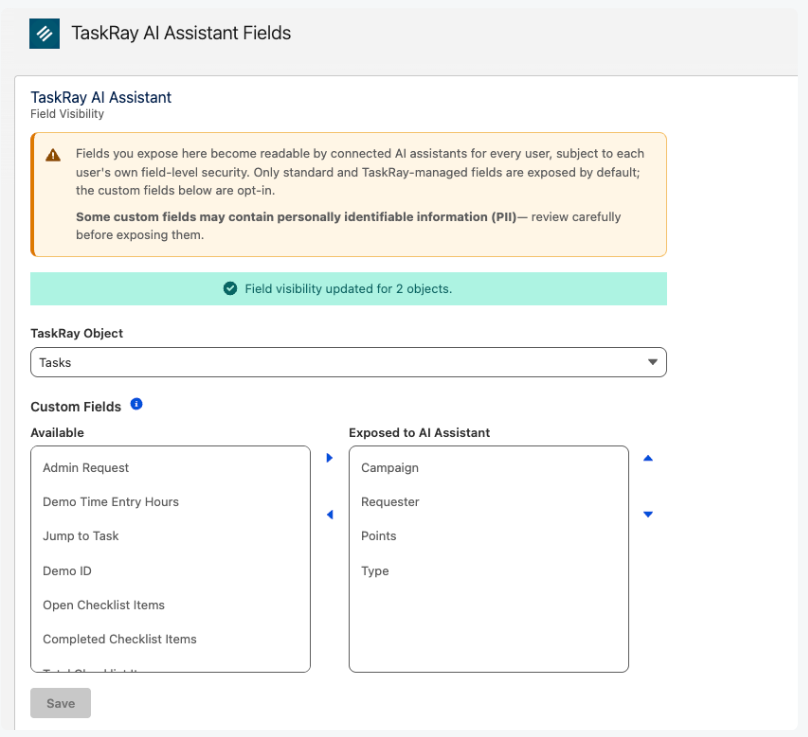Click the Save button
808x737 pixels.
click(x=61, y=703)
